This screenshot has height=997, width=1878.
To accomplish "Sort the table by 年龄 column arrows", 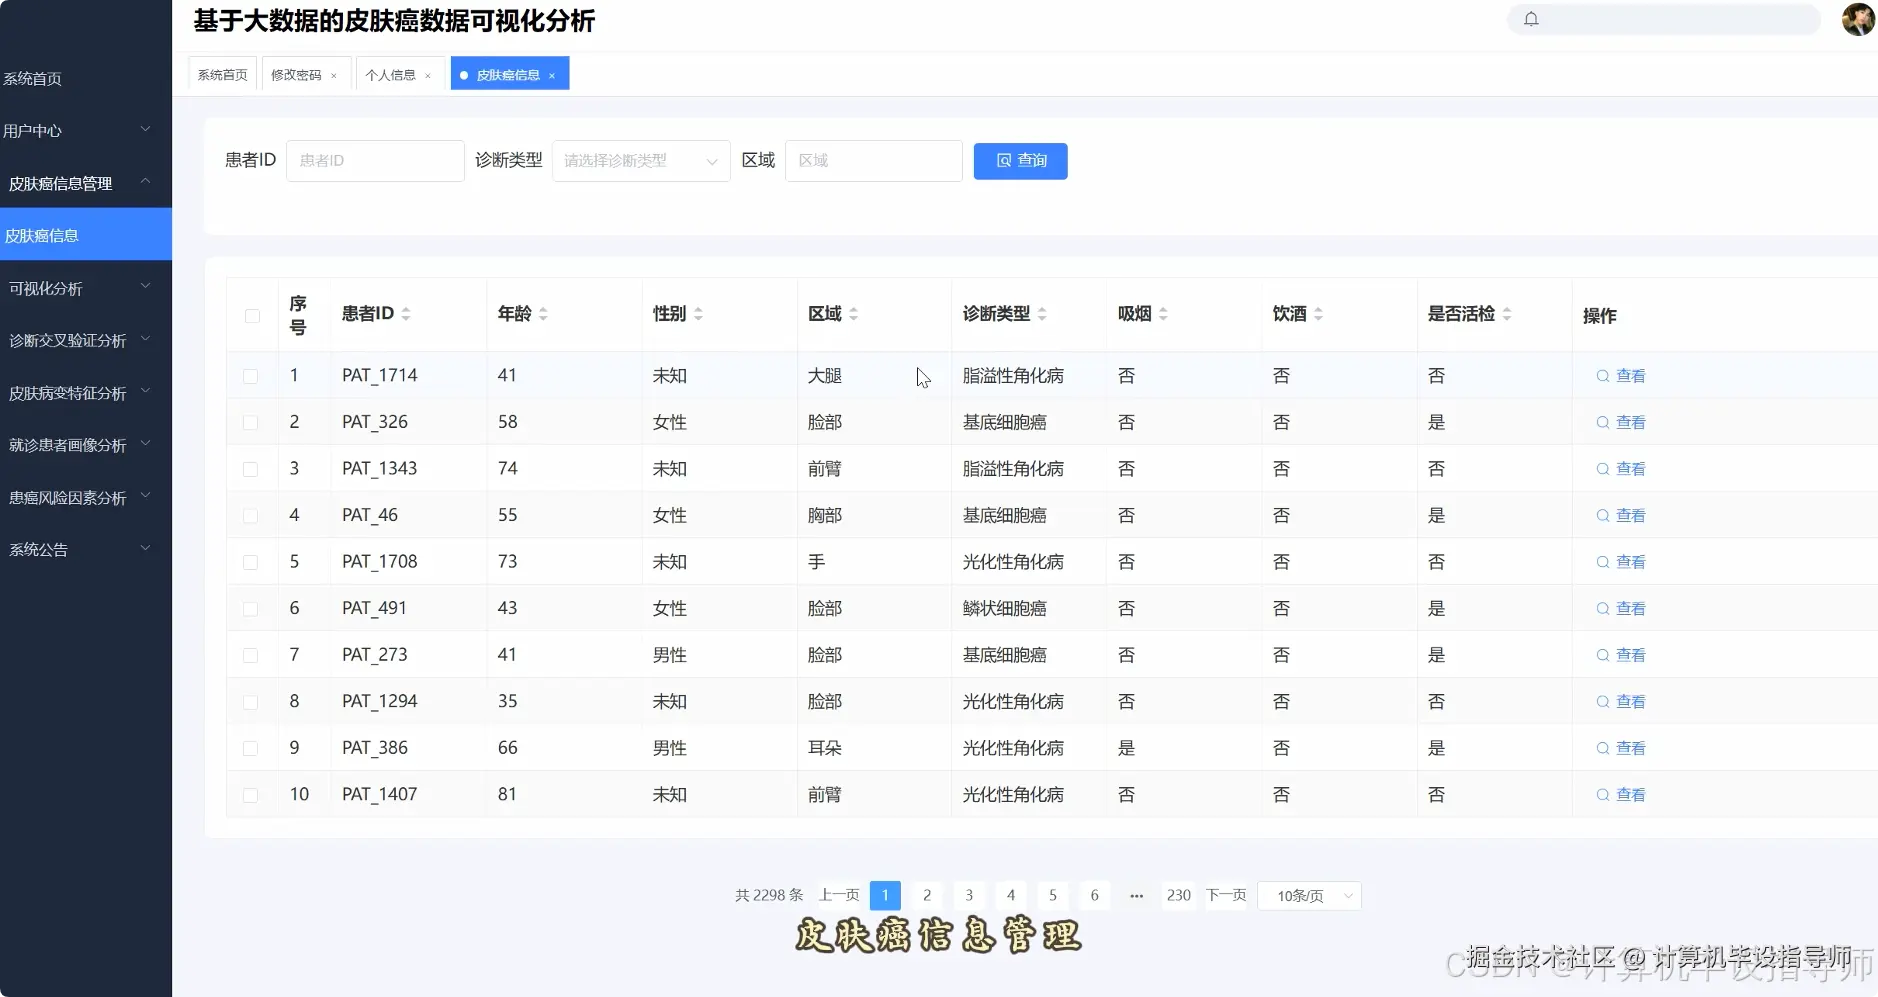I will click(541, 313).
